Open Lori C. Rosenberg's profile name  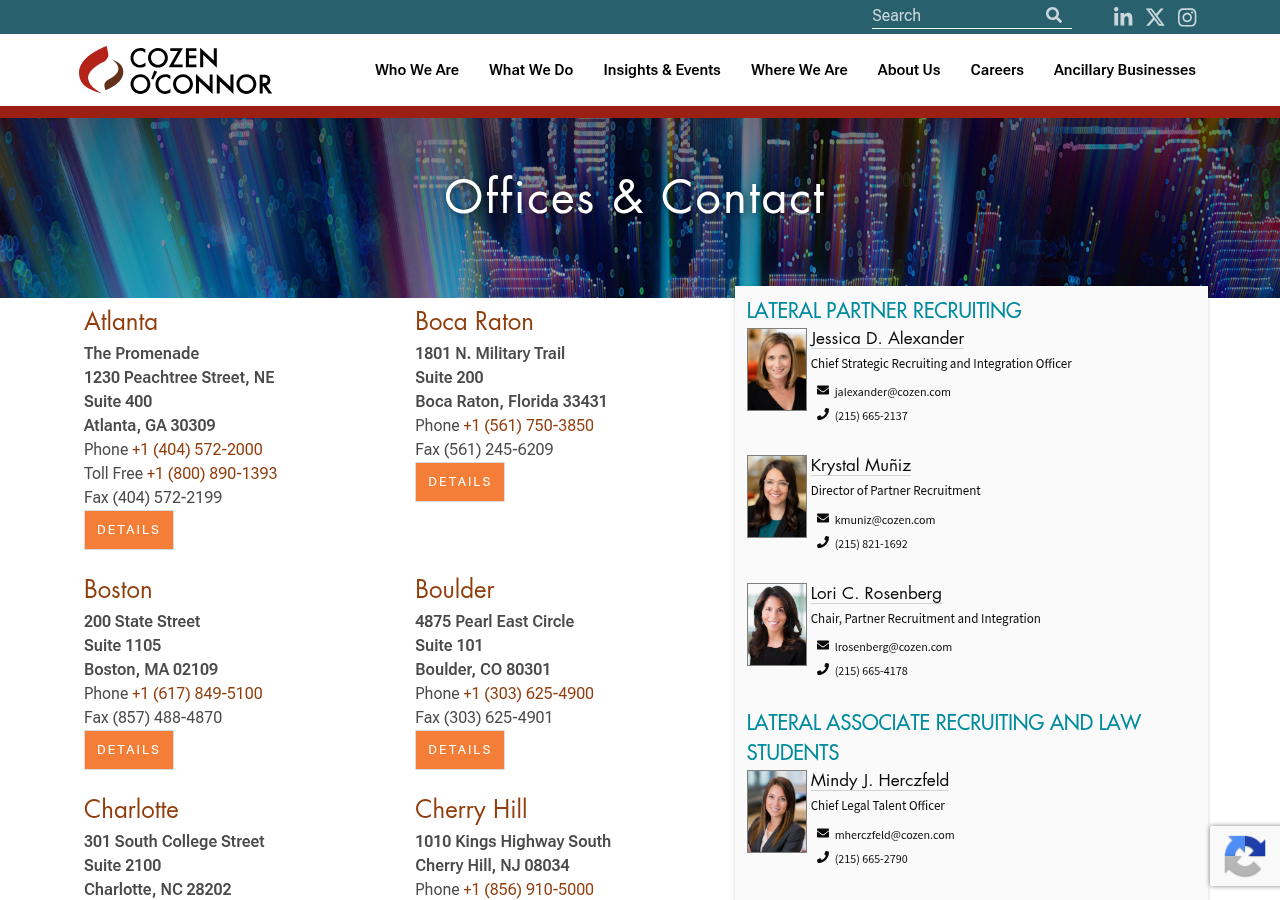click(876, 593)
